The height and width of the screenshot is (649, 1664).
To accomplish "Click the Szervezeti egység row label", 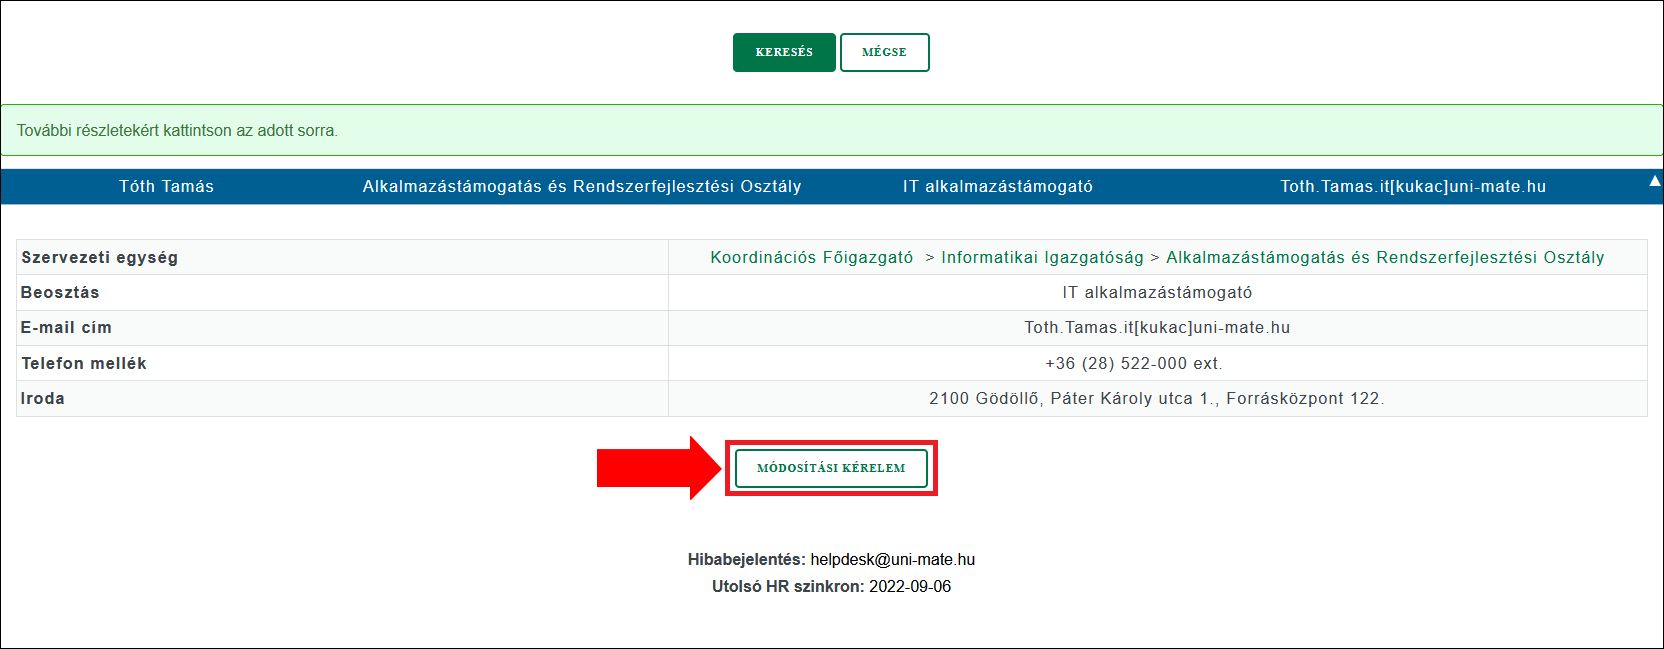I will (x=99, y=258).
